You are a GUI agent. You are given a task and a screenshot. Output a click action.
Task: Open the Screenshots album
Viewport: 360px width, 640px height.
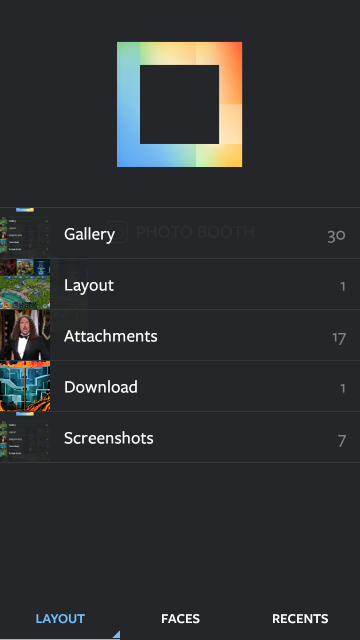pyautogui.click(x=180, y=437)
